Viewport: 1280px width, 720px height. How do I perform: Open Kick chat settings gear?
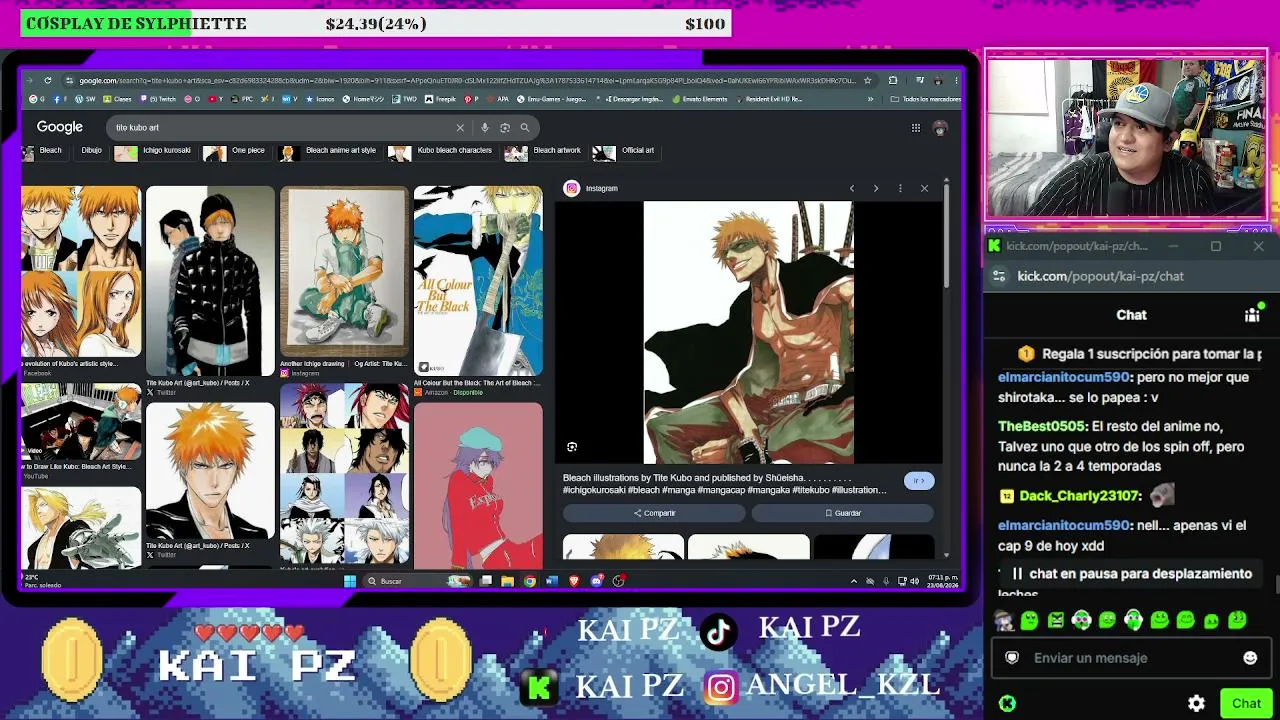pos(1196,703)
